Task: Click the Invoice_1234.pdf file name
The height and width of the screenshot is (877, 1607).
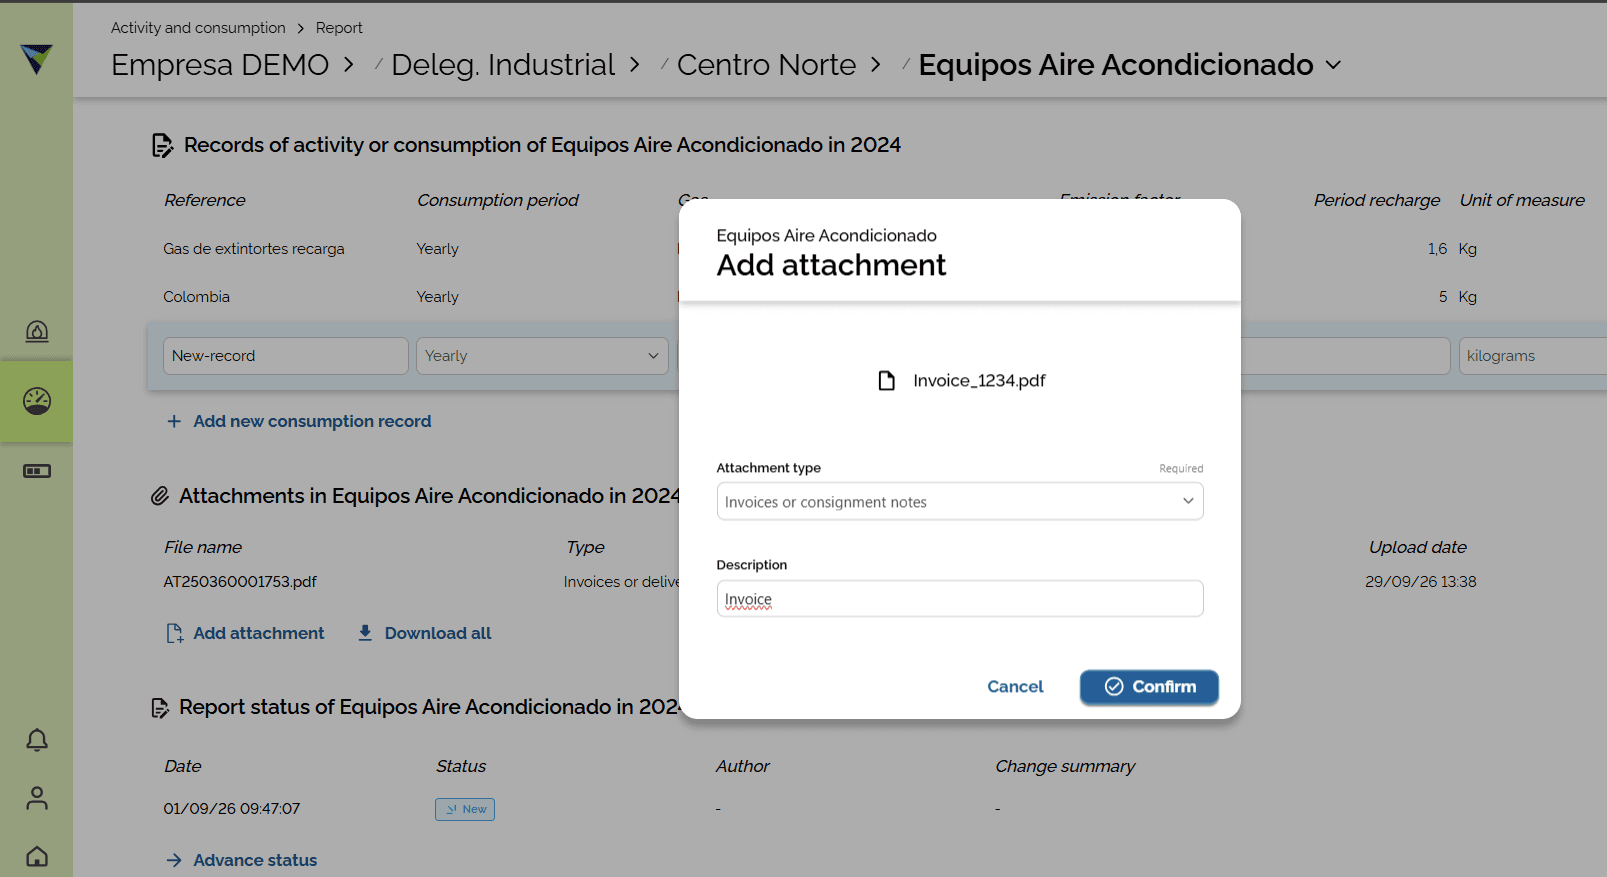Action: click(x=979, y=381)
